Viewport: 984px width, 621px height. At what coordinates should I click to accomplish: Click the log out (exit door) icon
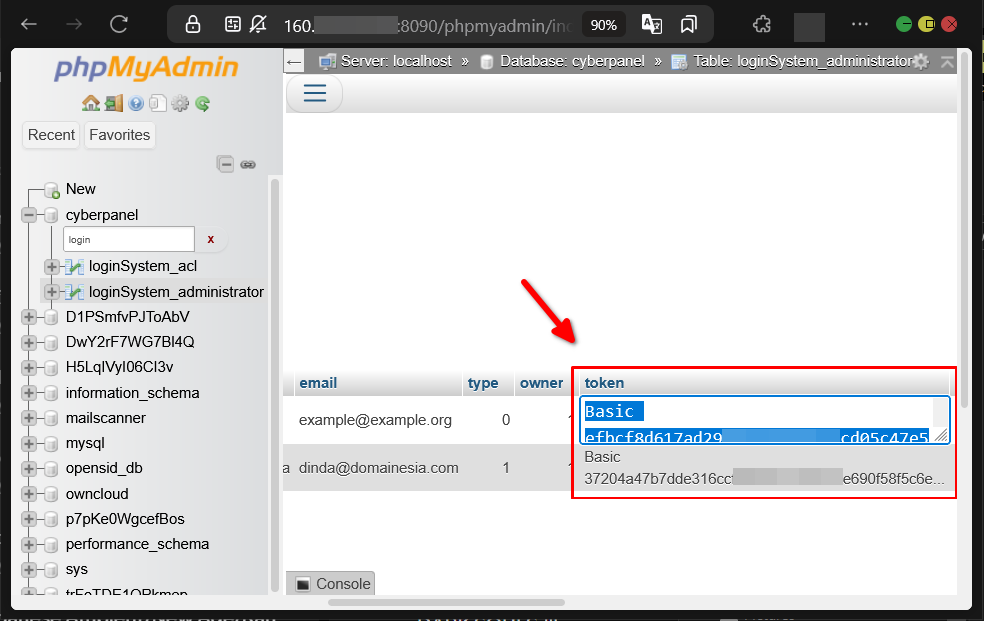click(114, 104)
